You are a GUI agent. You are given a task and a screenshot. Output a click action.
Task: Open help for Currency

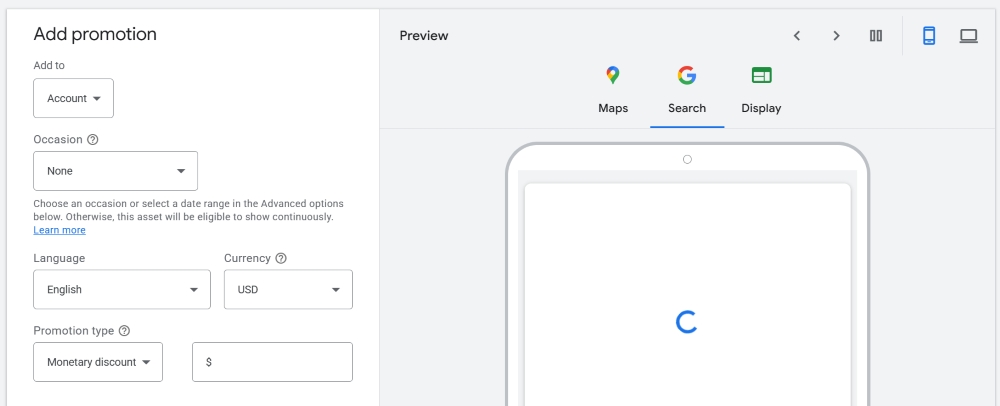coord(281,258)
